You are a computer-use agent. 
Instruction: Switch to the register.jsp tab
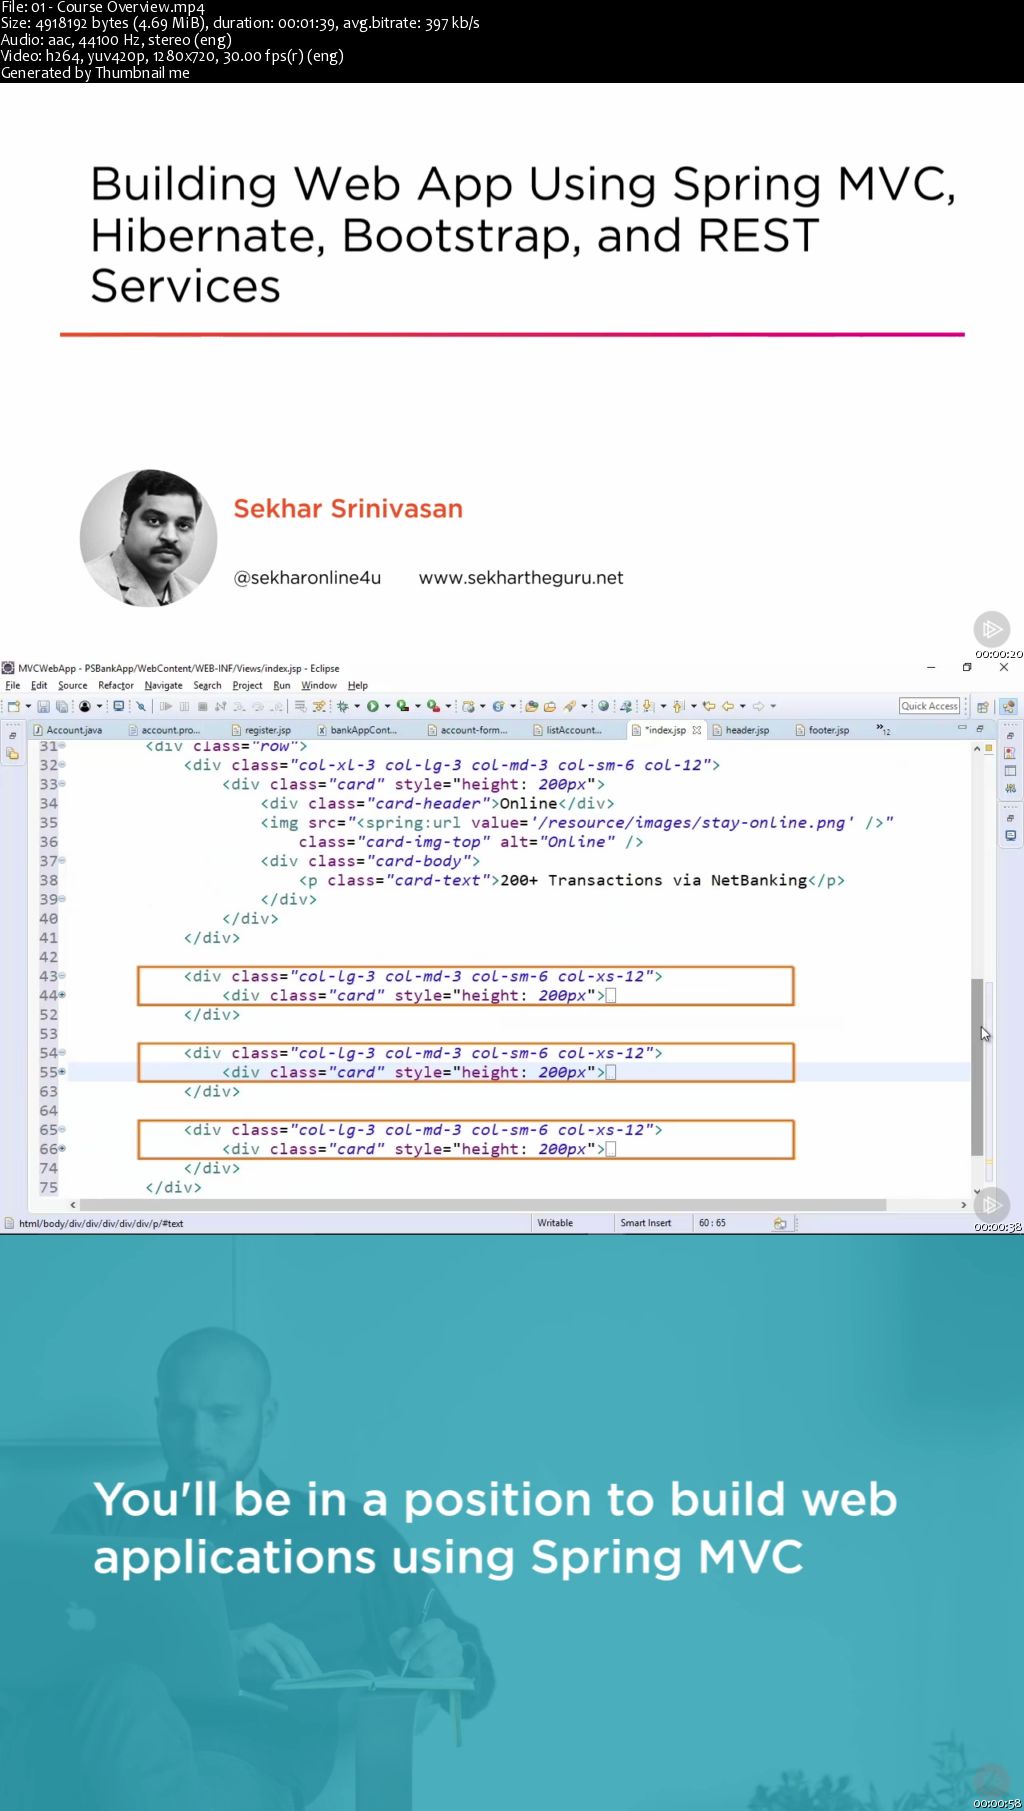[x=261, y=730]
